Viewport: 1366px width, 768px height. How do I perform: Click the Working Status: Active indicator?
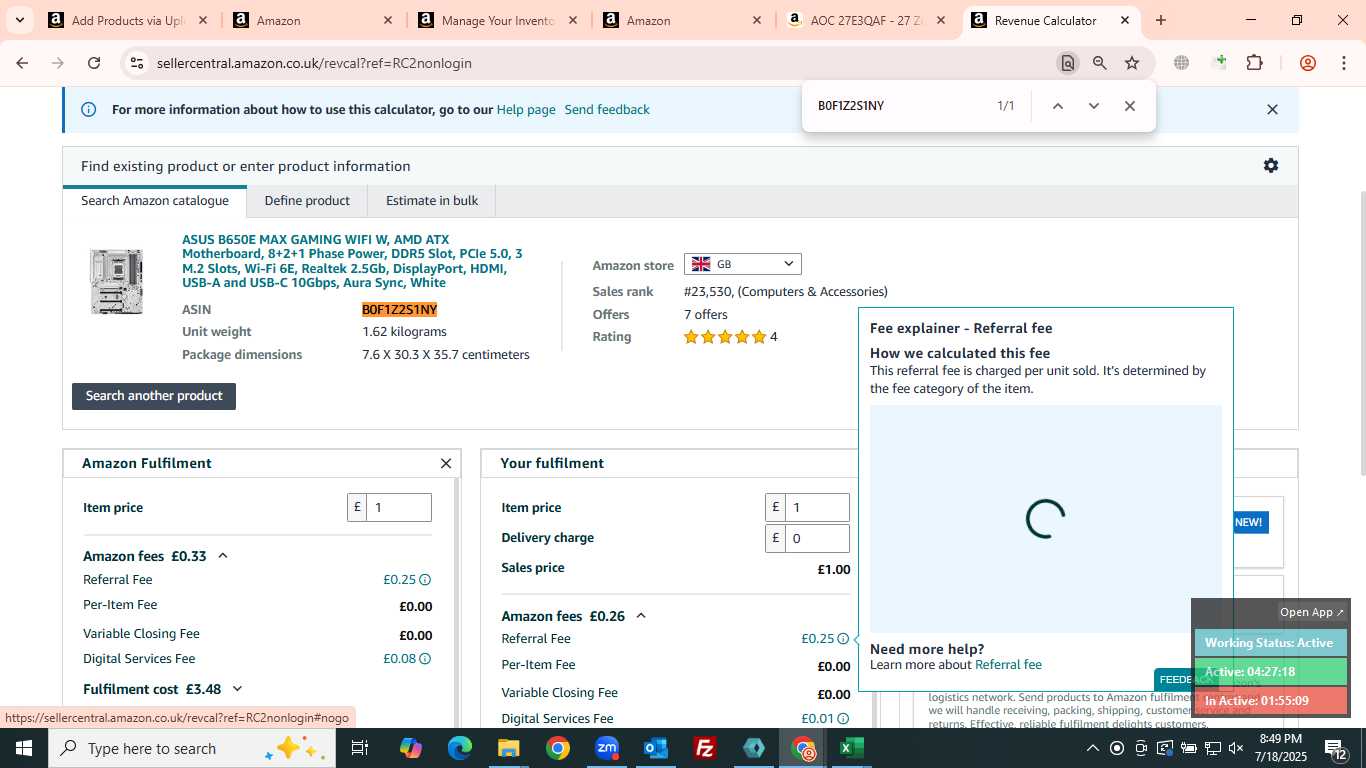pyautogui.click(x=1269, y=643)
